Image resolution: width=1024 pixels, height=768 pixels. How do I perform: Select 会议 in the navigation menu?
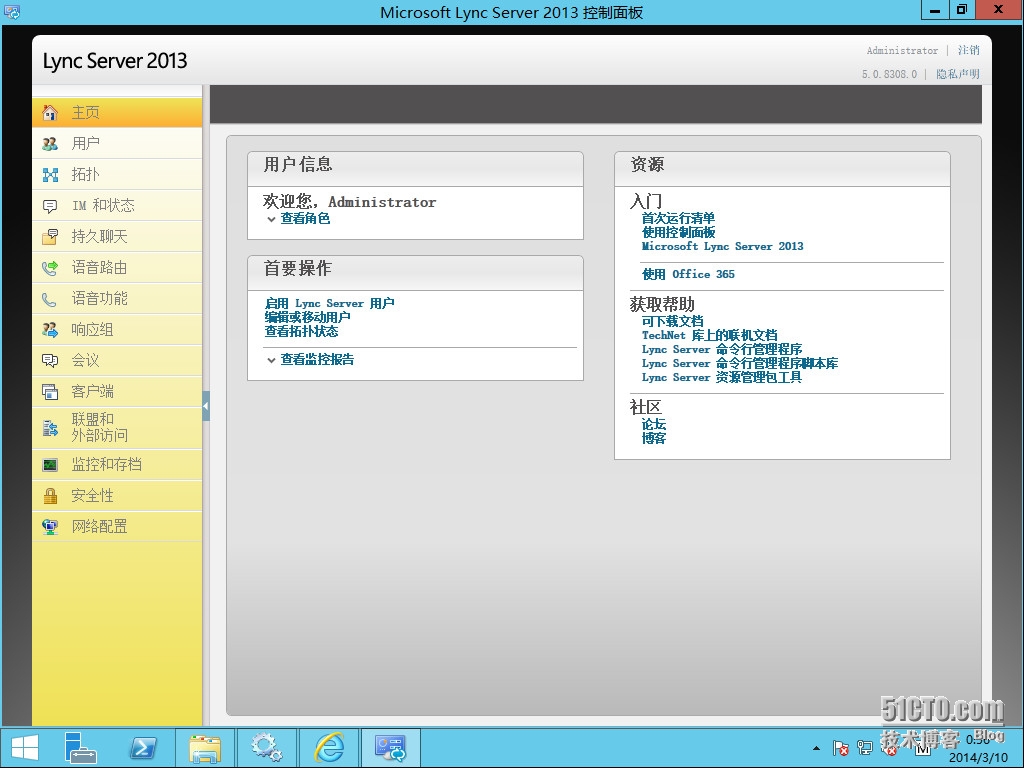click(x=117, y=360)
